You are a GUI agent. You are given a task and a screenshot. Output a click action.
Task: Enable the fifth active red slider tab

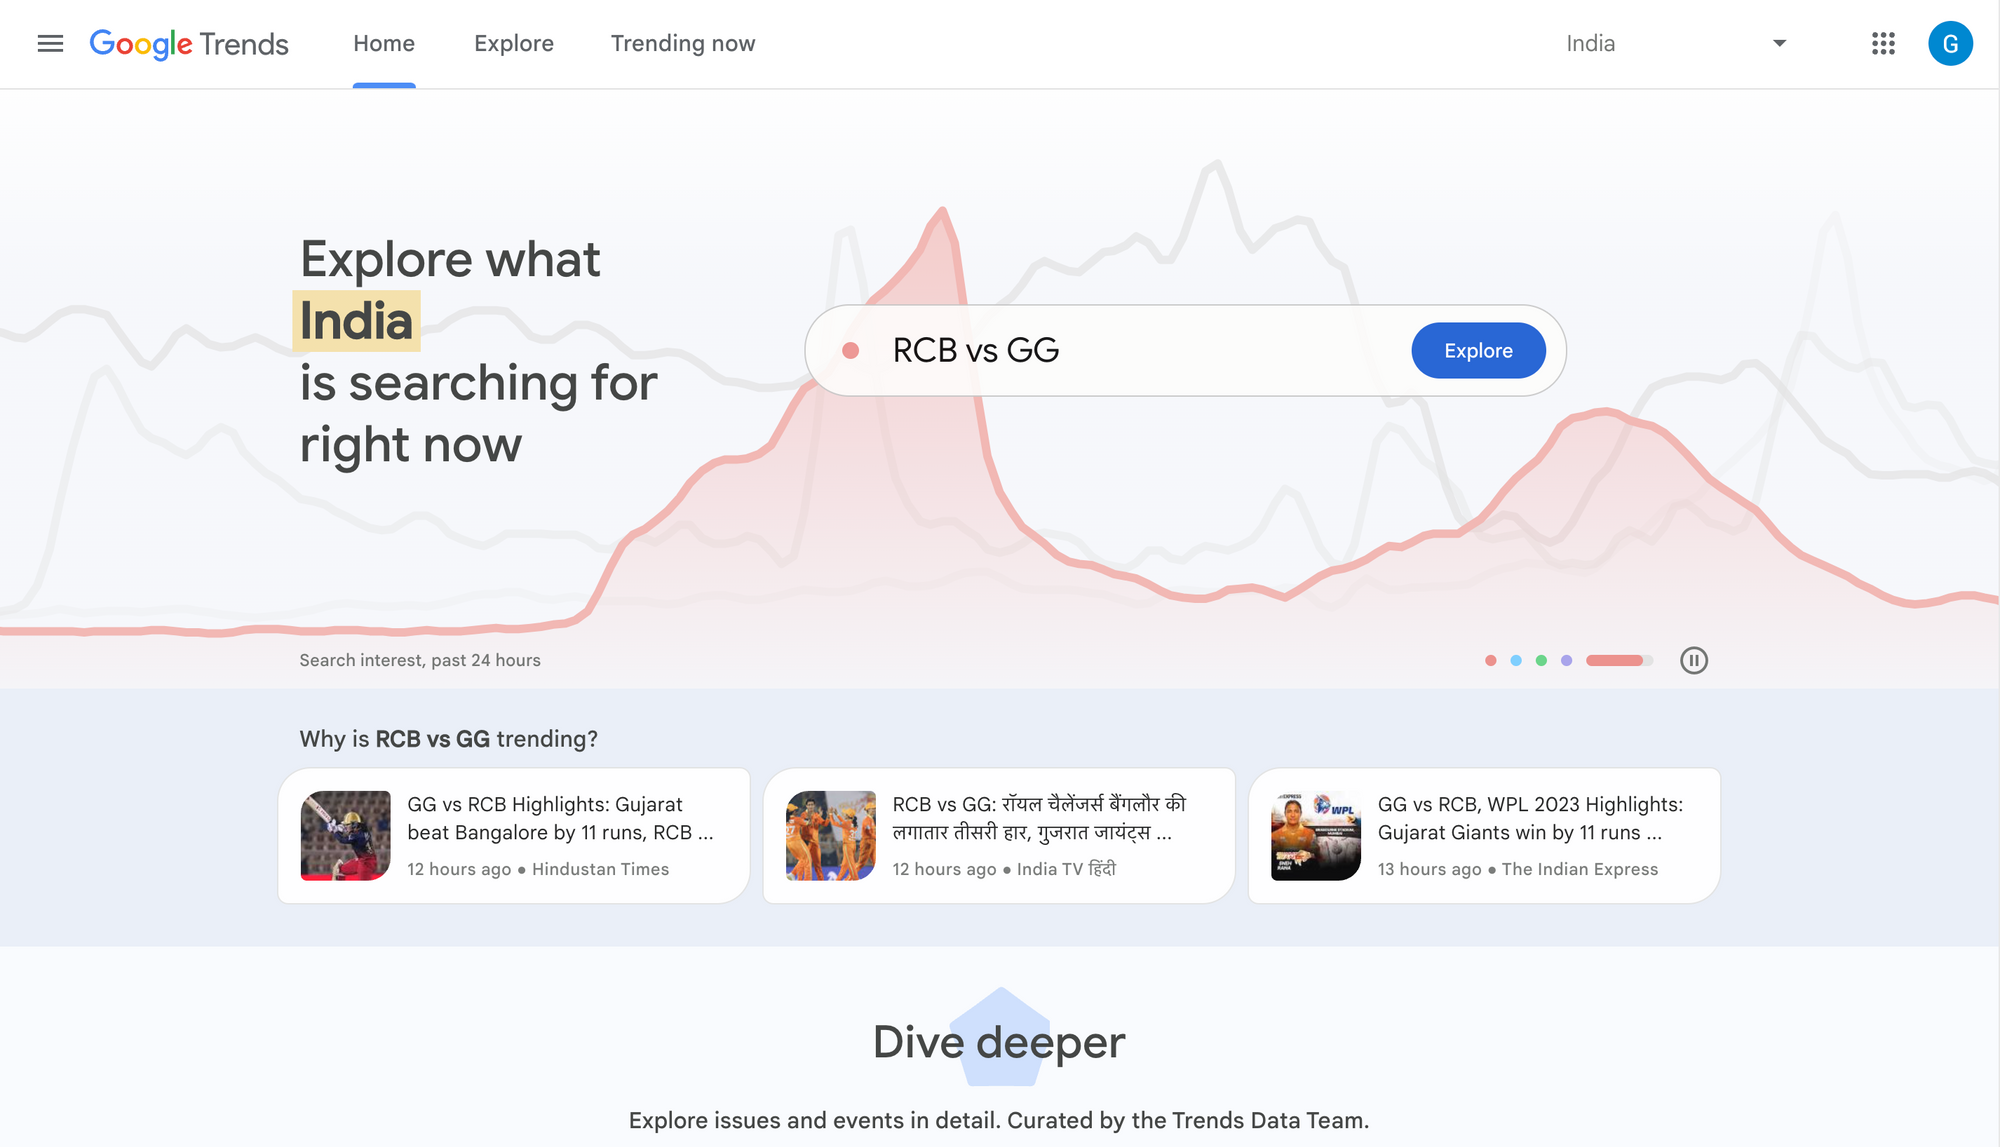click(x=1614, y=661)
